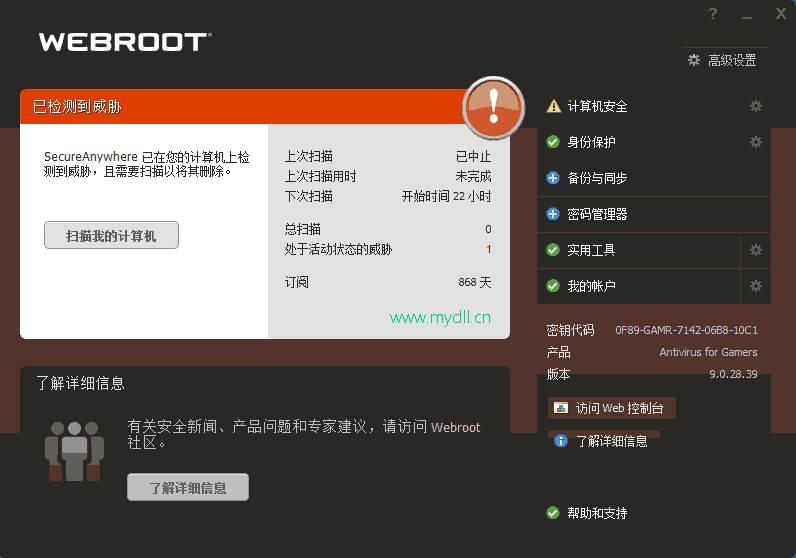Click the green check icon beside 身份保护

pos(553,142)
